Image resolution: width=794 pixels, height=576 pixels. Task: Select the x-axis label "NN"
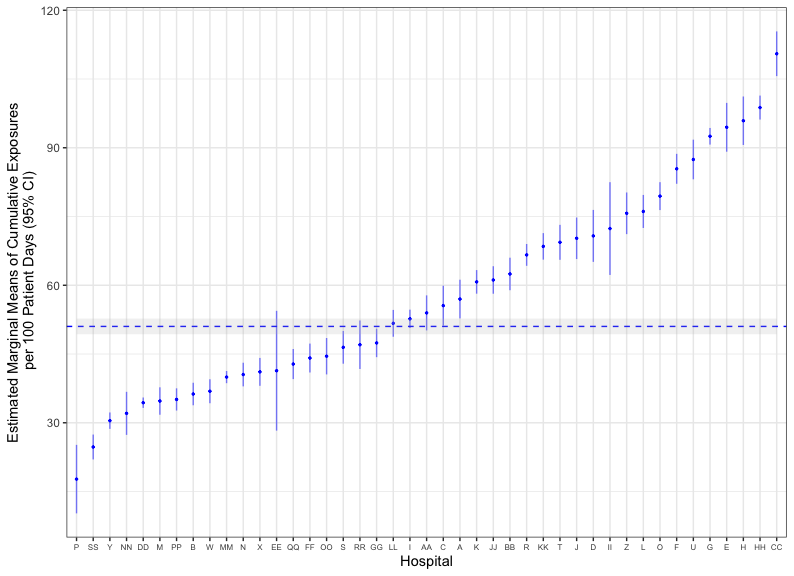tap(127, 547)
